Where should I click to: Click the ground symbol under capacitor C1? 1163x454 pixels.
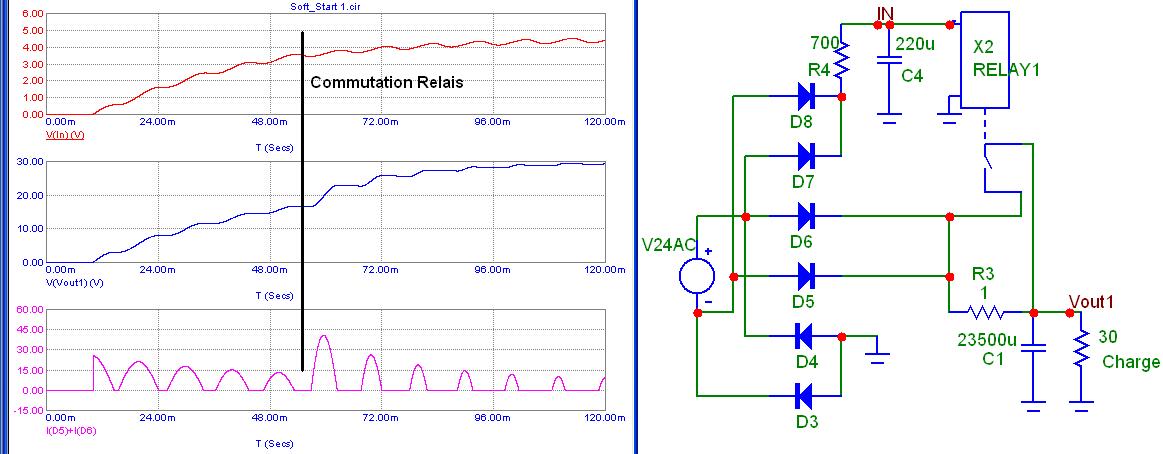[1032, 406]
